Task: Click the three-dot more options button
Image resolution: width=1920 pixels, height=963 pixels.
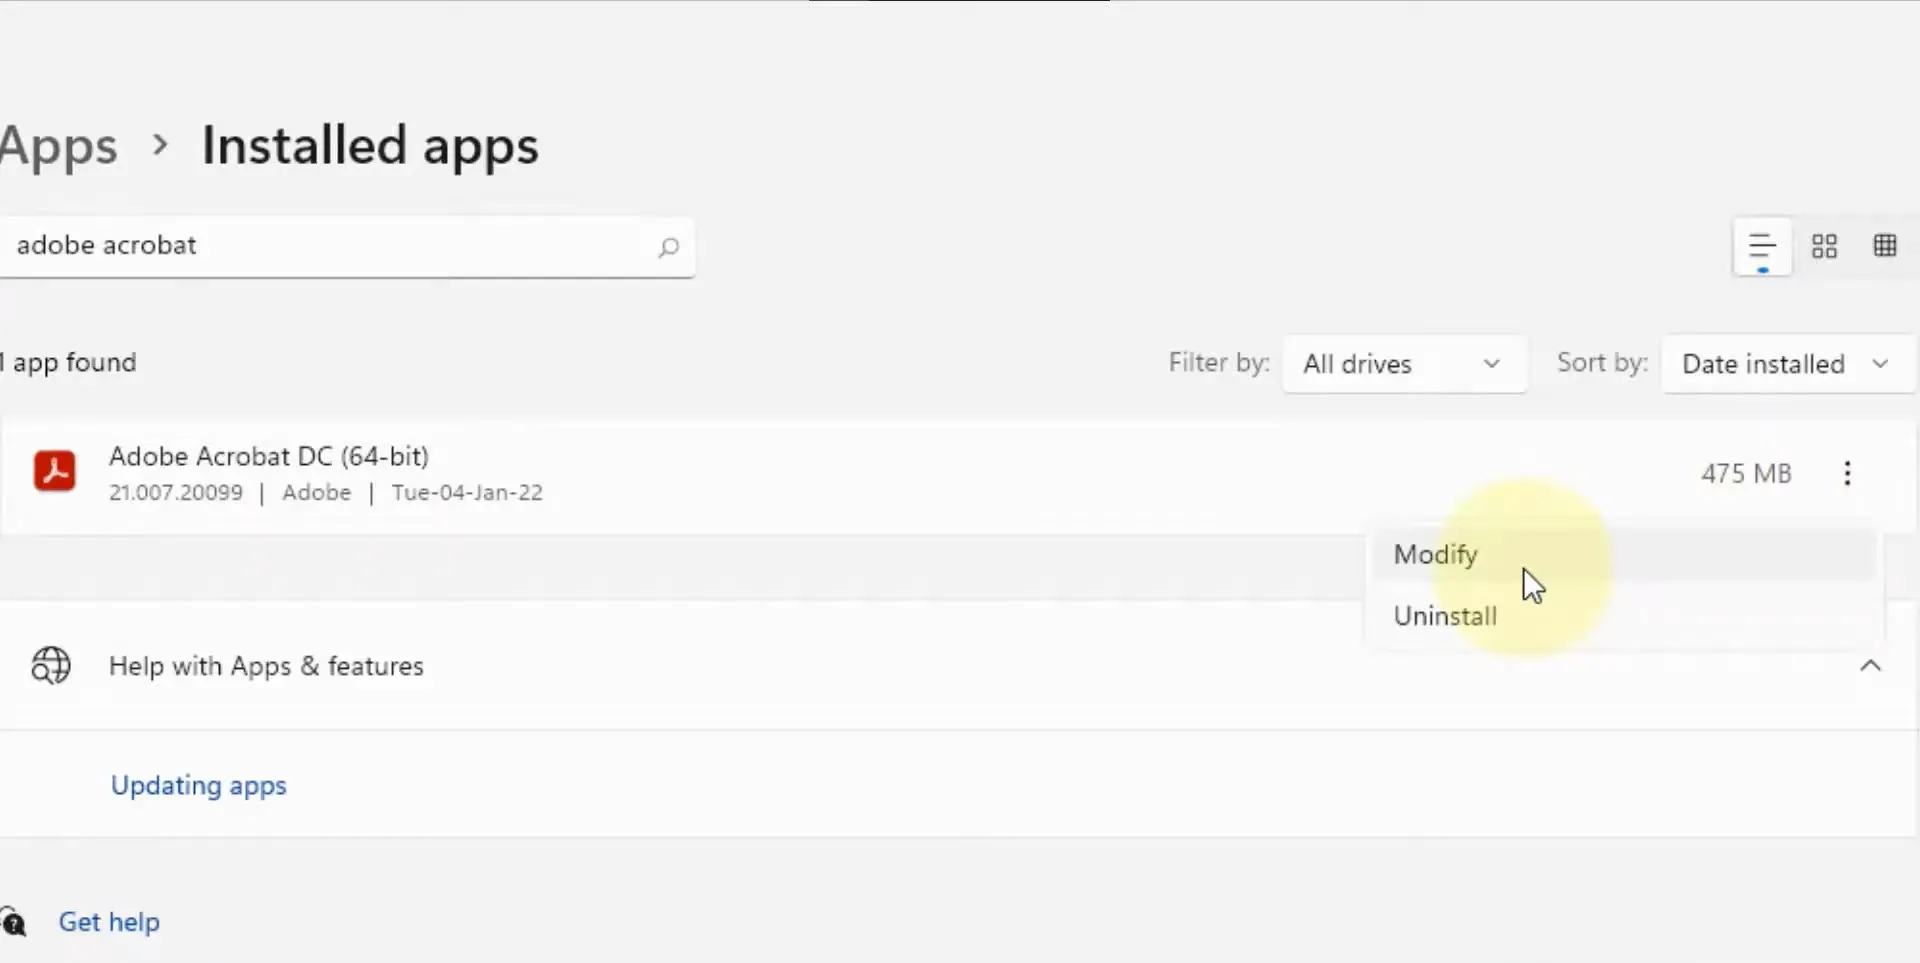Action: [1847, 473]
